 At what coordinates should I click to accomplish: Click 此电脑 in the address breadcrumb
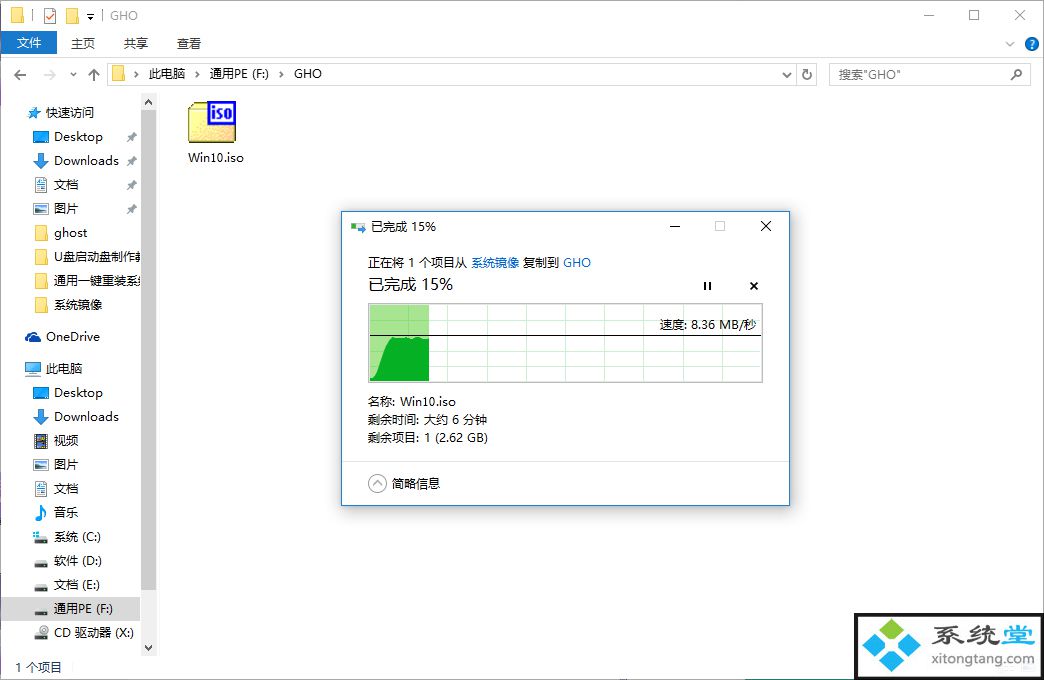point(166,74)
